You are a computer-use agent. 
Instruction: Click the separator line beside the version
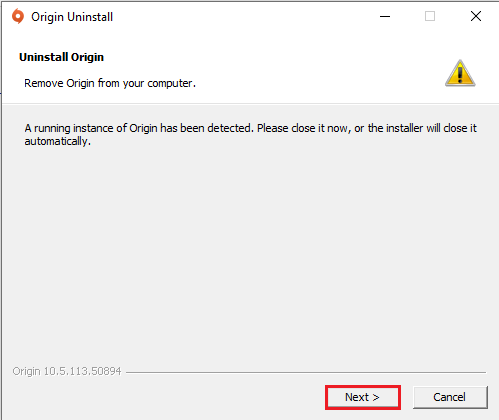306,372
